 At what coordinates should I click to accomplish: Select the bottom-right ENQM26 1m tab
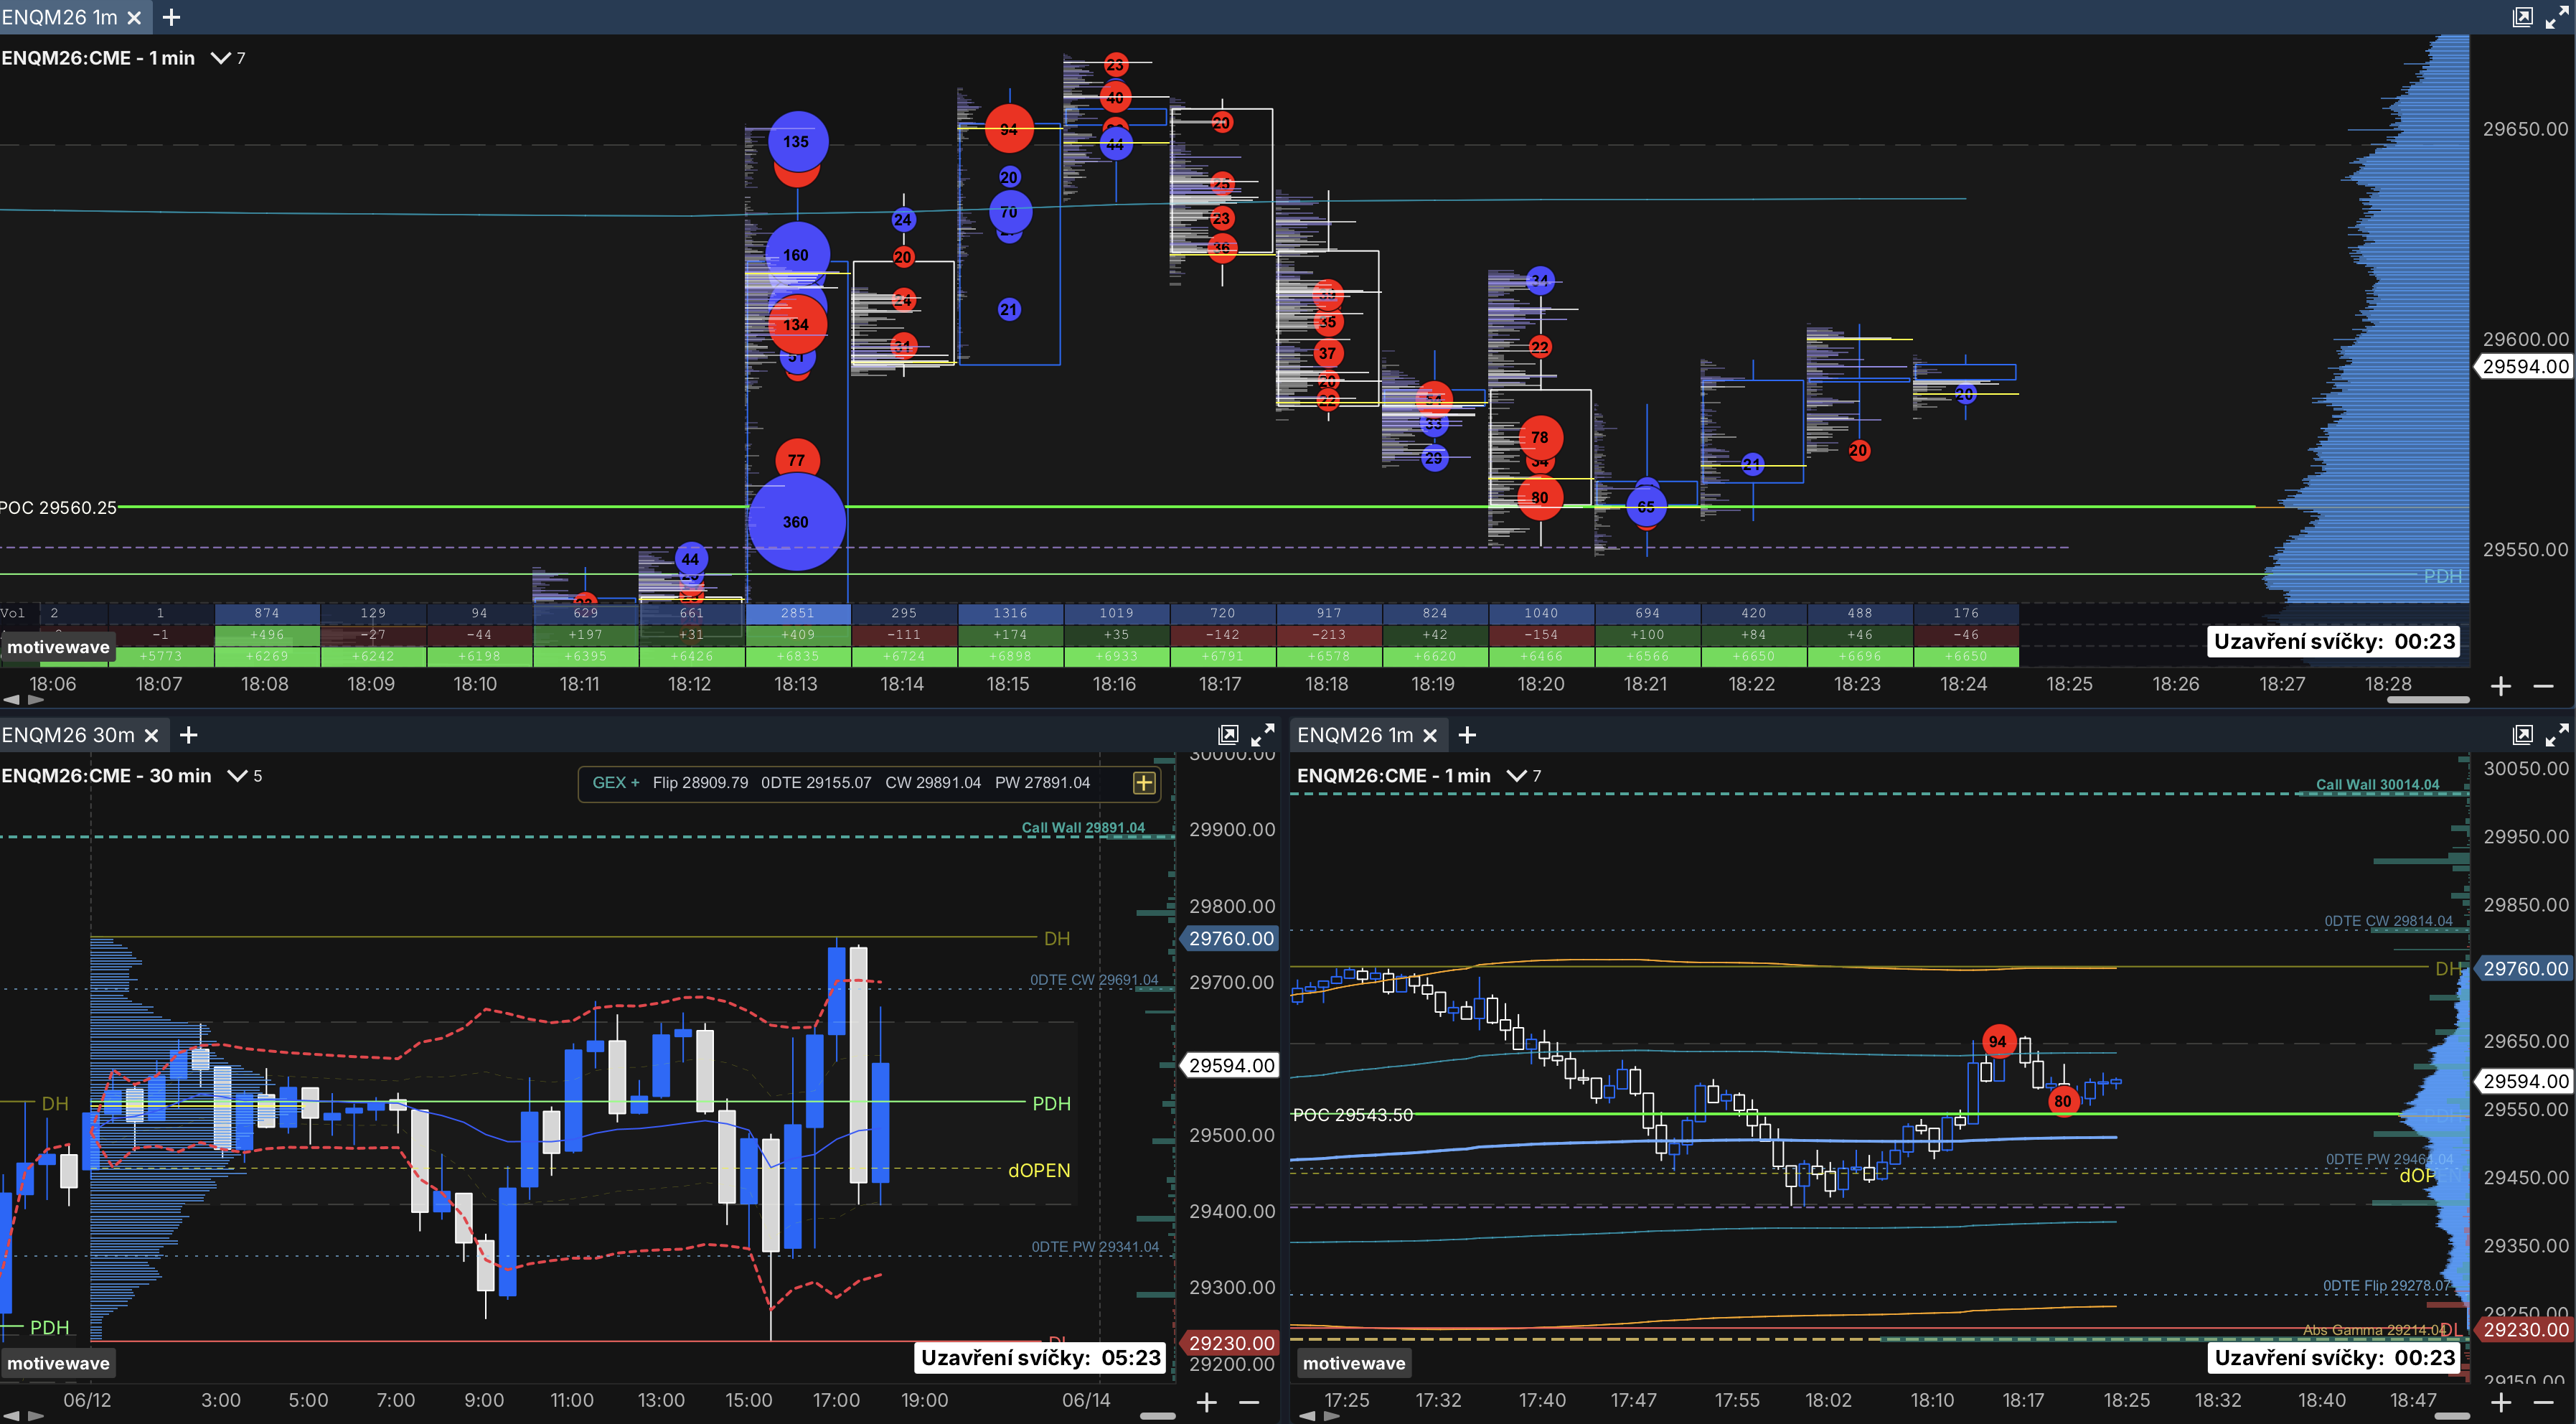tap(1354, 735)
